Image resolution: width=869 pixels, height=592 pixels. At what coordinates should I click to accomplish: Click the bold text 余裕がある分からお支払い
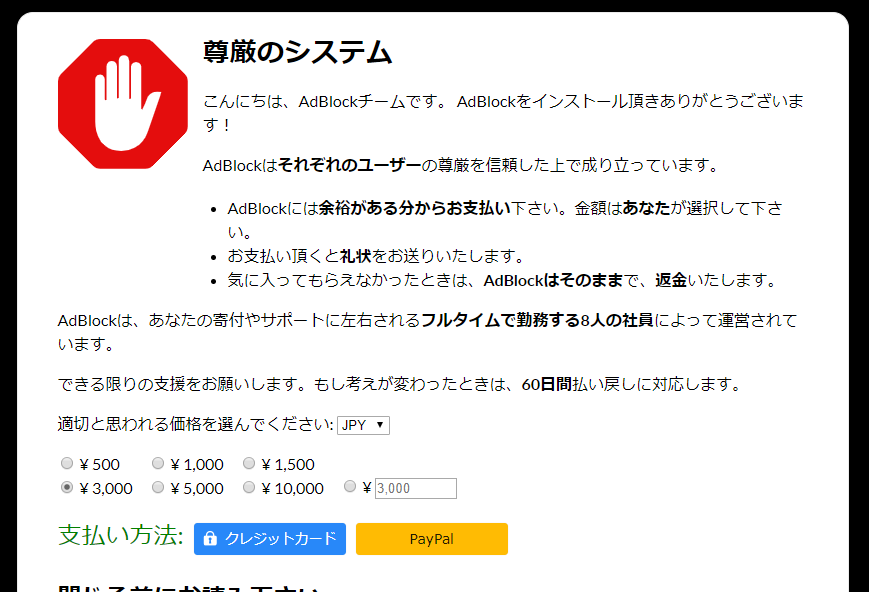pos(415,208)
